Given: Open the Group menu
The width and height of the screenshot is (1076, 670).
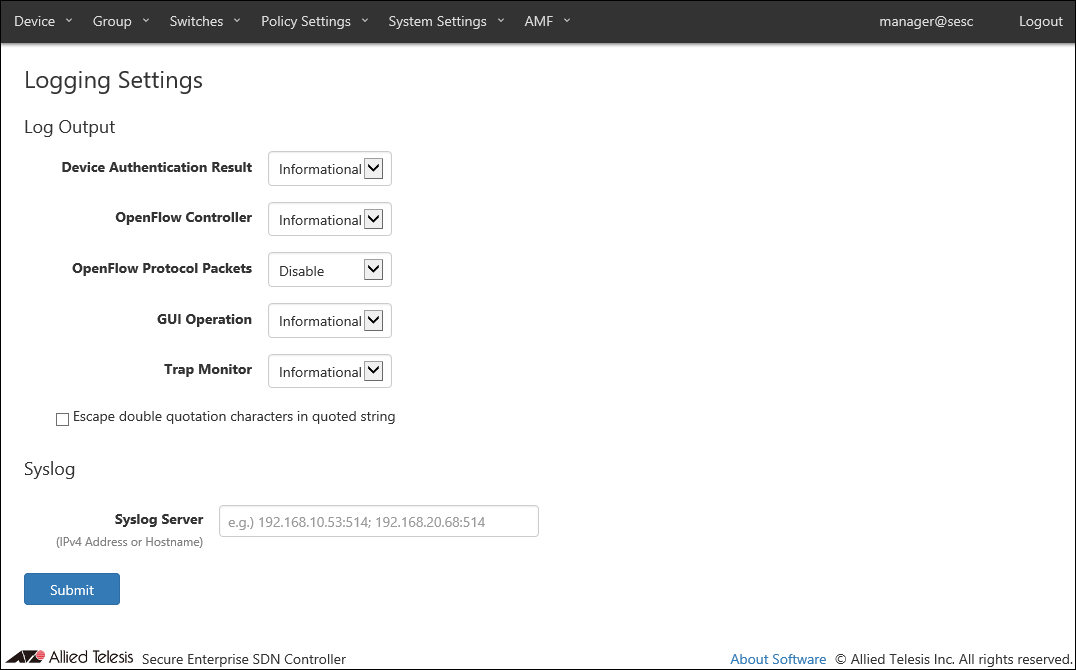Looking at the screenshot, I should click(121, 21).
